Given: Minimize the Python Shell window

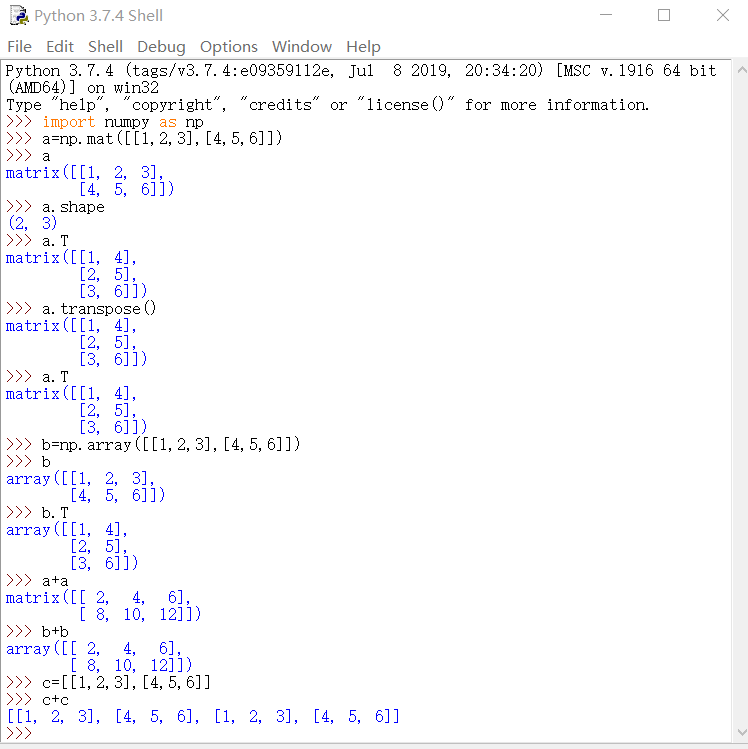Looking at the screenshot, I should point(606,15).
